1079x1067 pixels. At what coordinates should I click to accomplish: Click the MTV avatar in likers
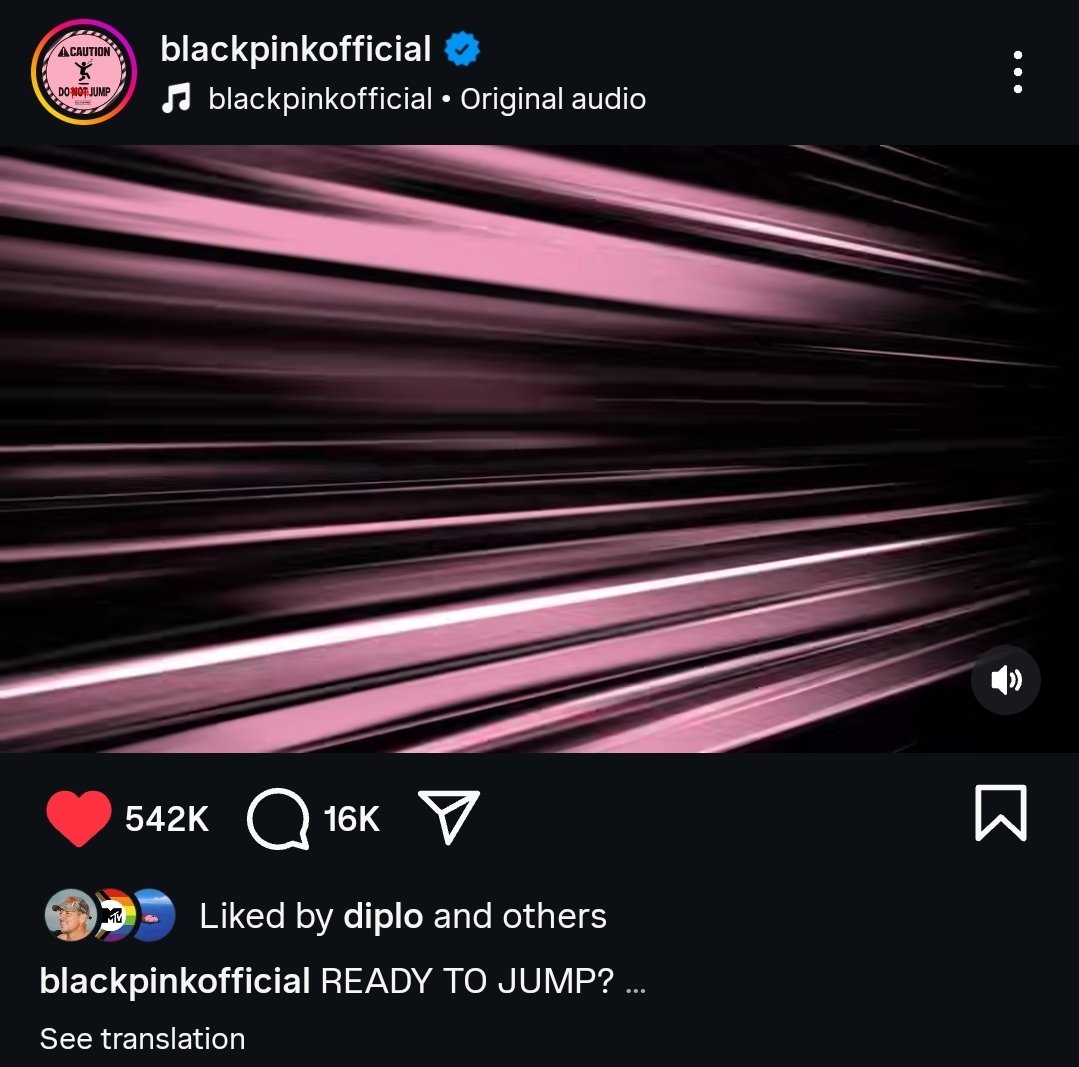pyautogui.click(x=115, y=915)
